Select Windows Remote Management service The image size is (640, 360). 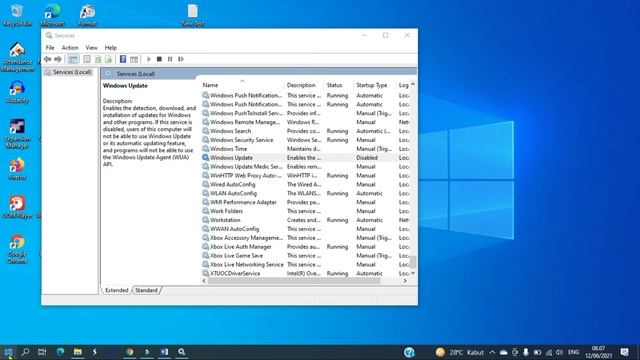(x=306, y=122)
